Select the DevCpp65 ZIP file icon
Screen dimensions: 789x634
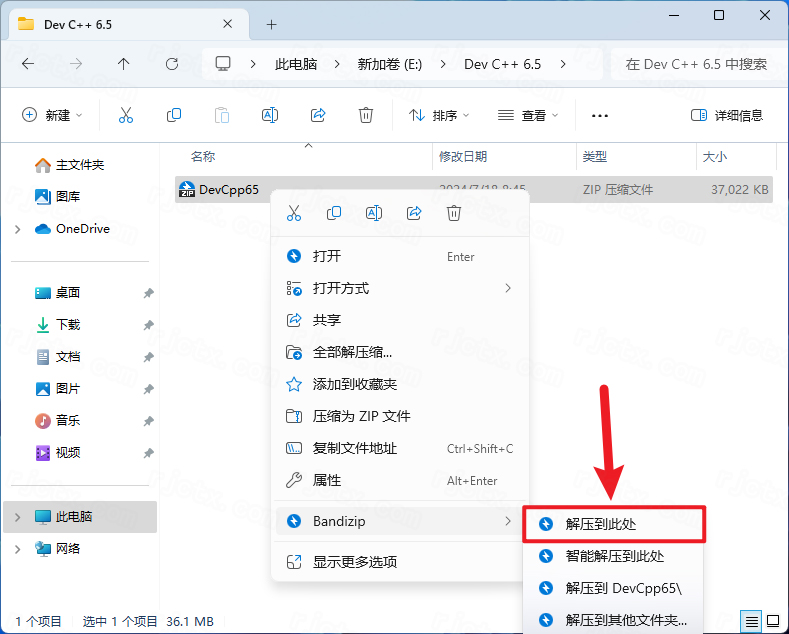click(187, 190)
